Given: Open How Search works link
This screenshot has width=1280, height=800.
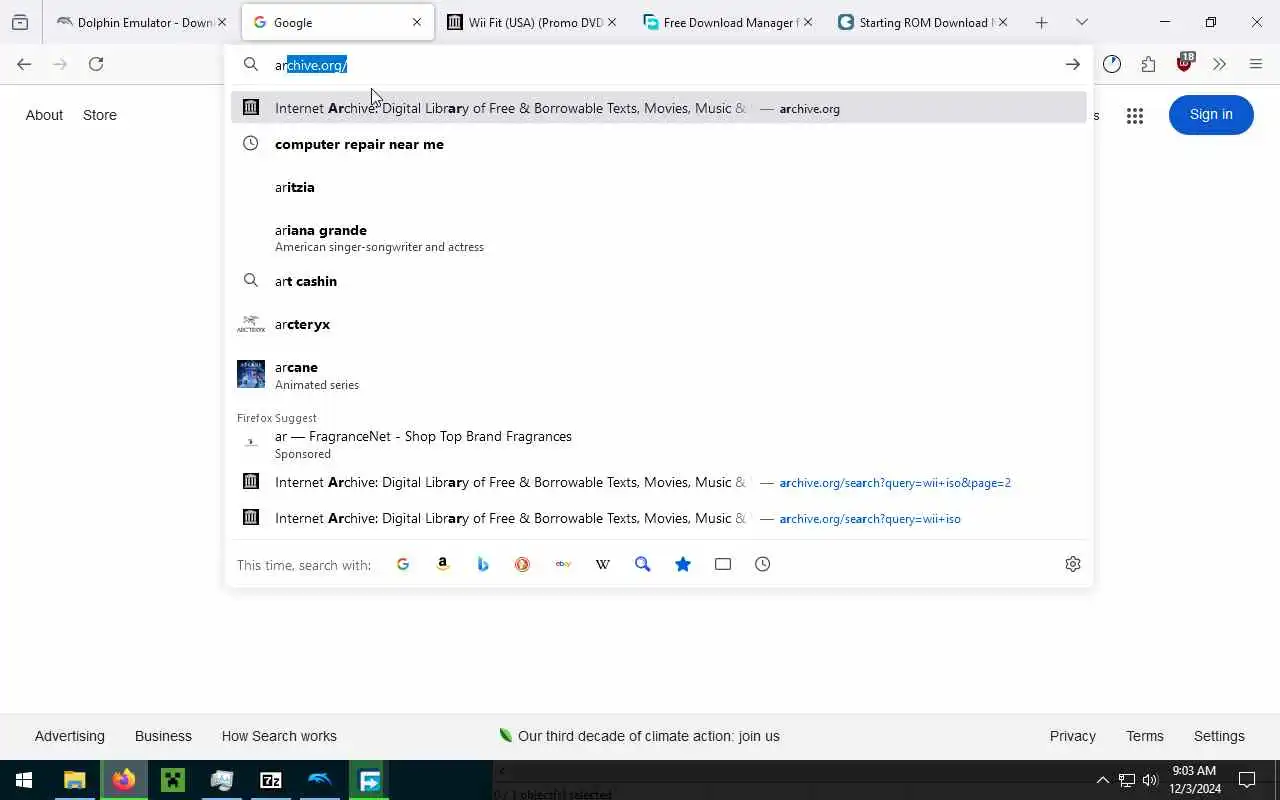Looking at the screenshot, I should click(x=279, y=736).
